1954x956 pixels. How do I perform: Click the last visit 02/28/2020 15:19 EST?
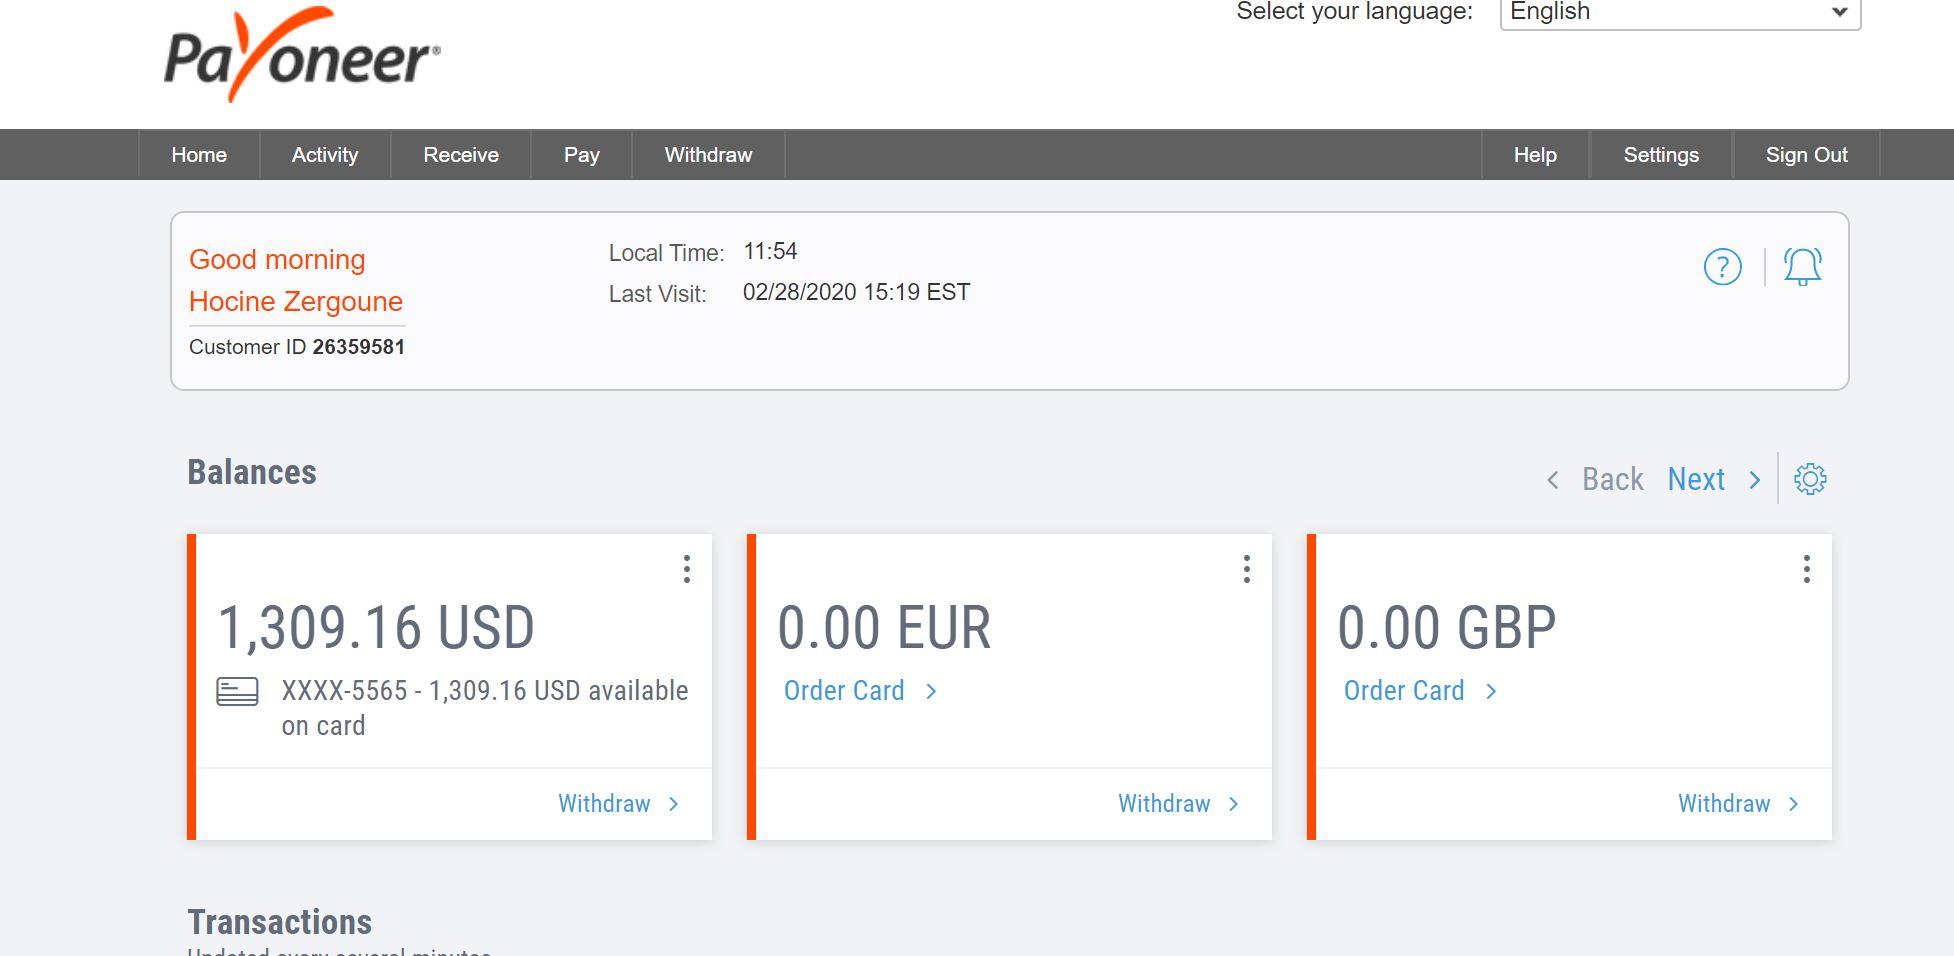click(856, 292)
